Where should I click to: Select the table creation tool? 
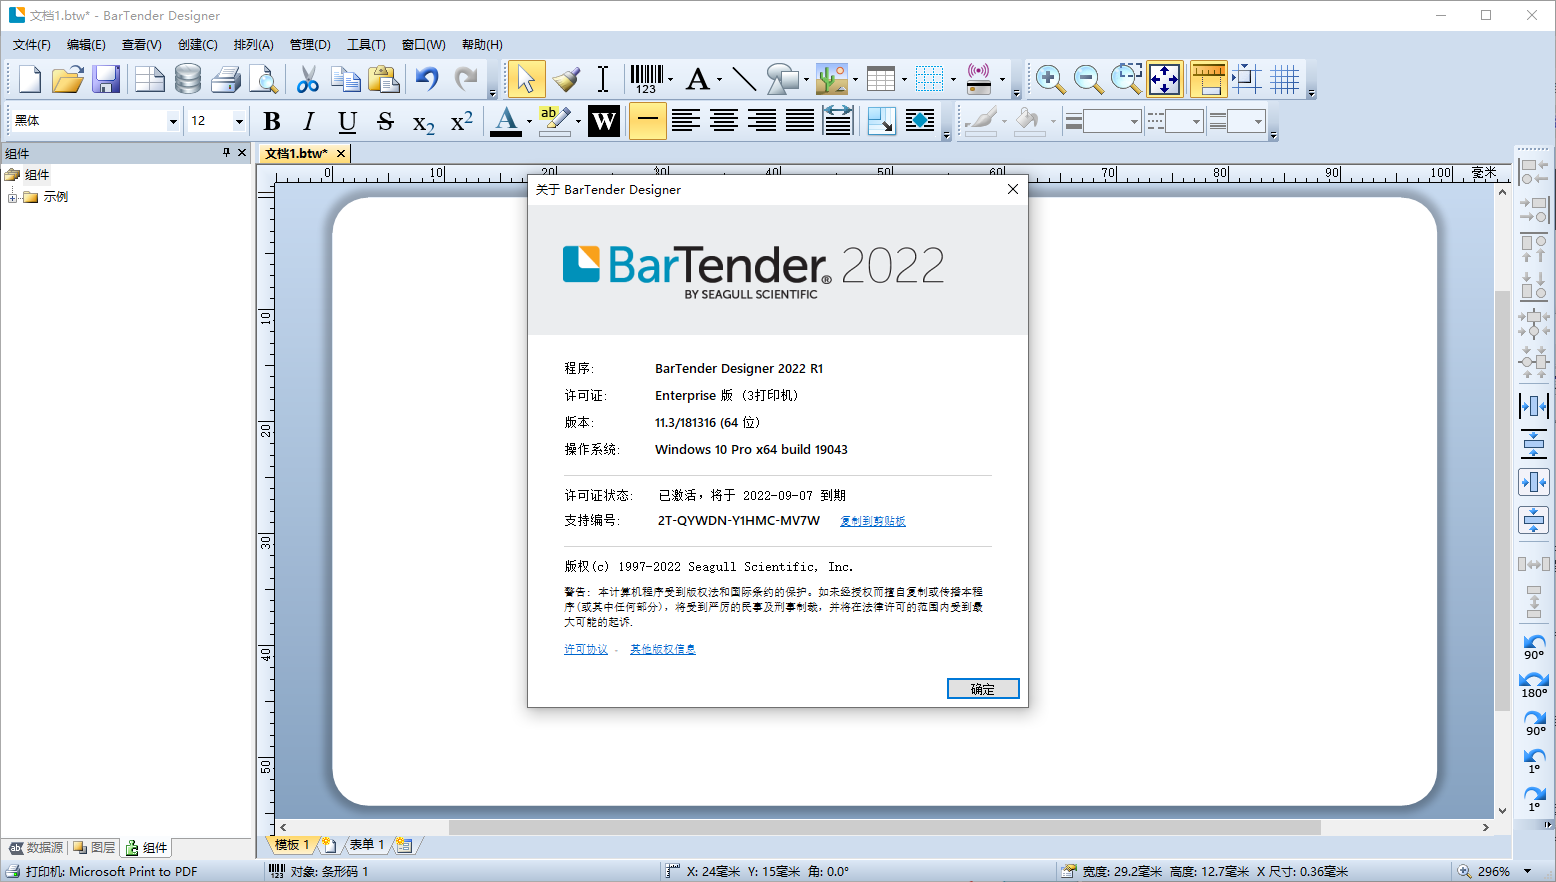pyautogui.click(x=881, y=79)
